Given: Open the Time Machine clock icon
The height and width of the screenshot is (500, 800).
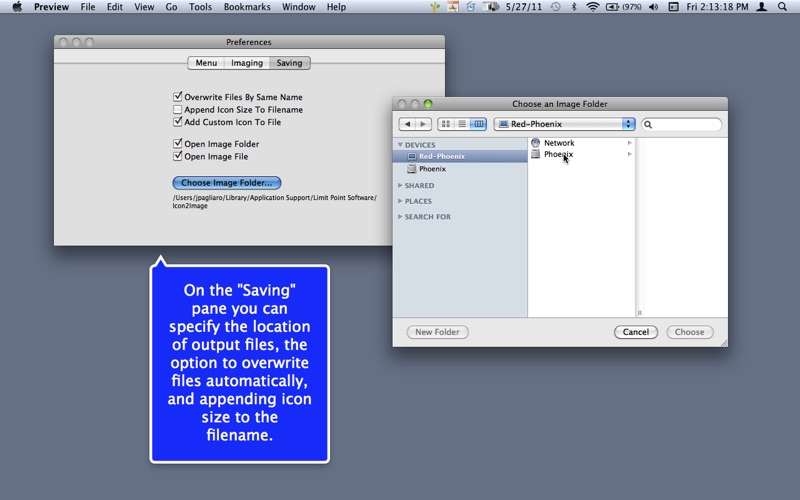Looking at the screenshot, I should pyautogui.click(x=555, y=7).
